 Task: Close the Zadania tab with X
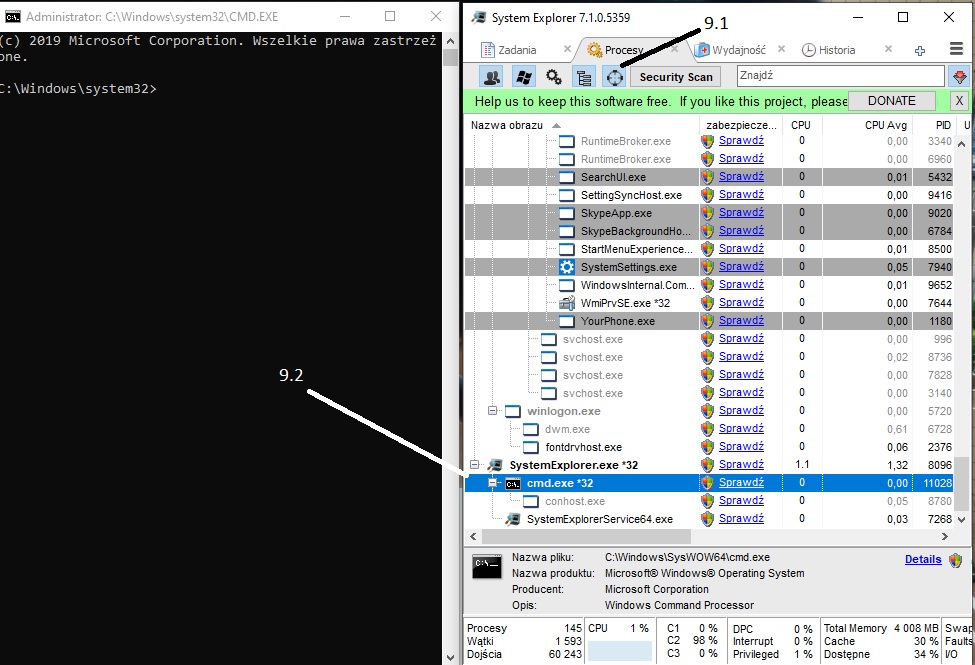567,49
